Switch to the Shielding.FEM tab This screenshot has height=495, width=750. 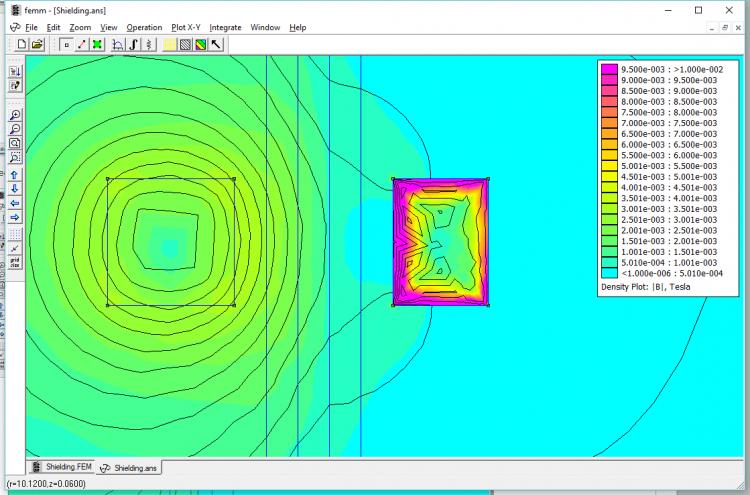coord(62,467)
